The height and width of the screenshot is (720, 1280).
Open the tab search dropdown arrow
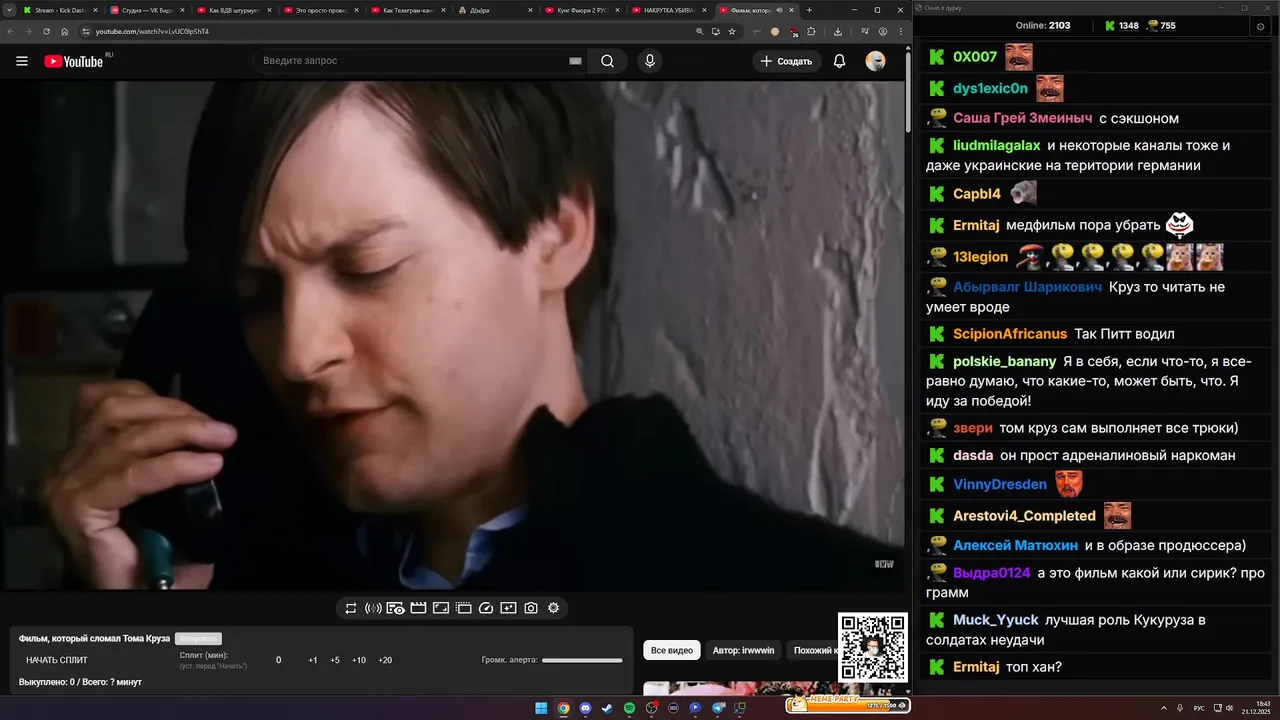point(10,10)
